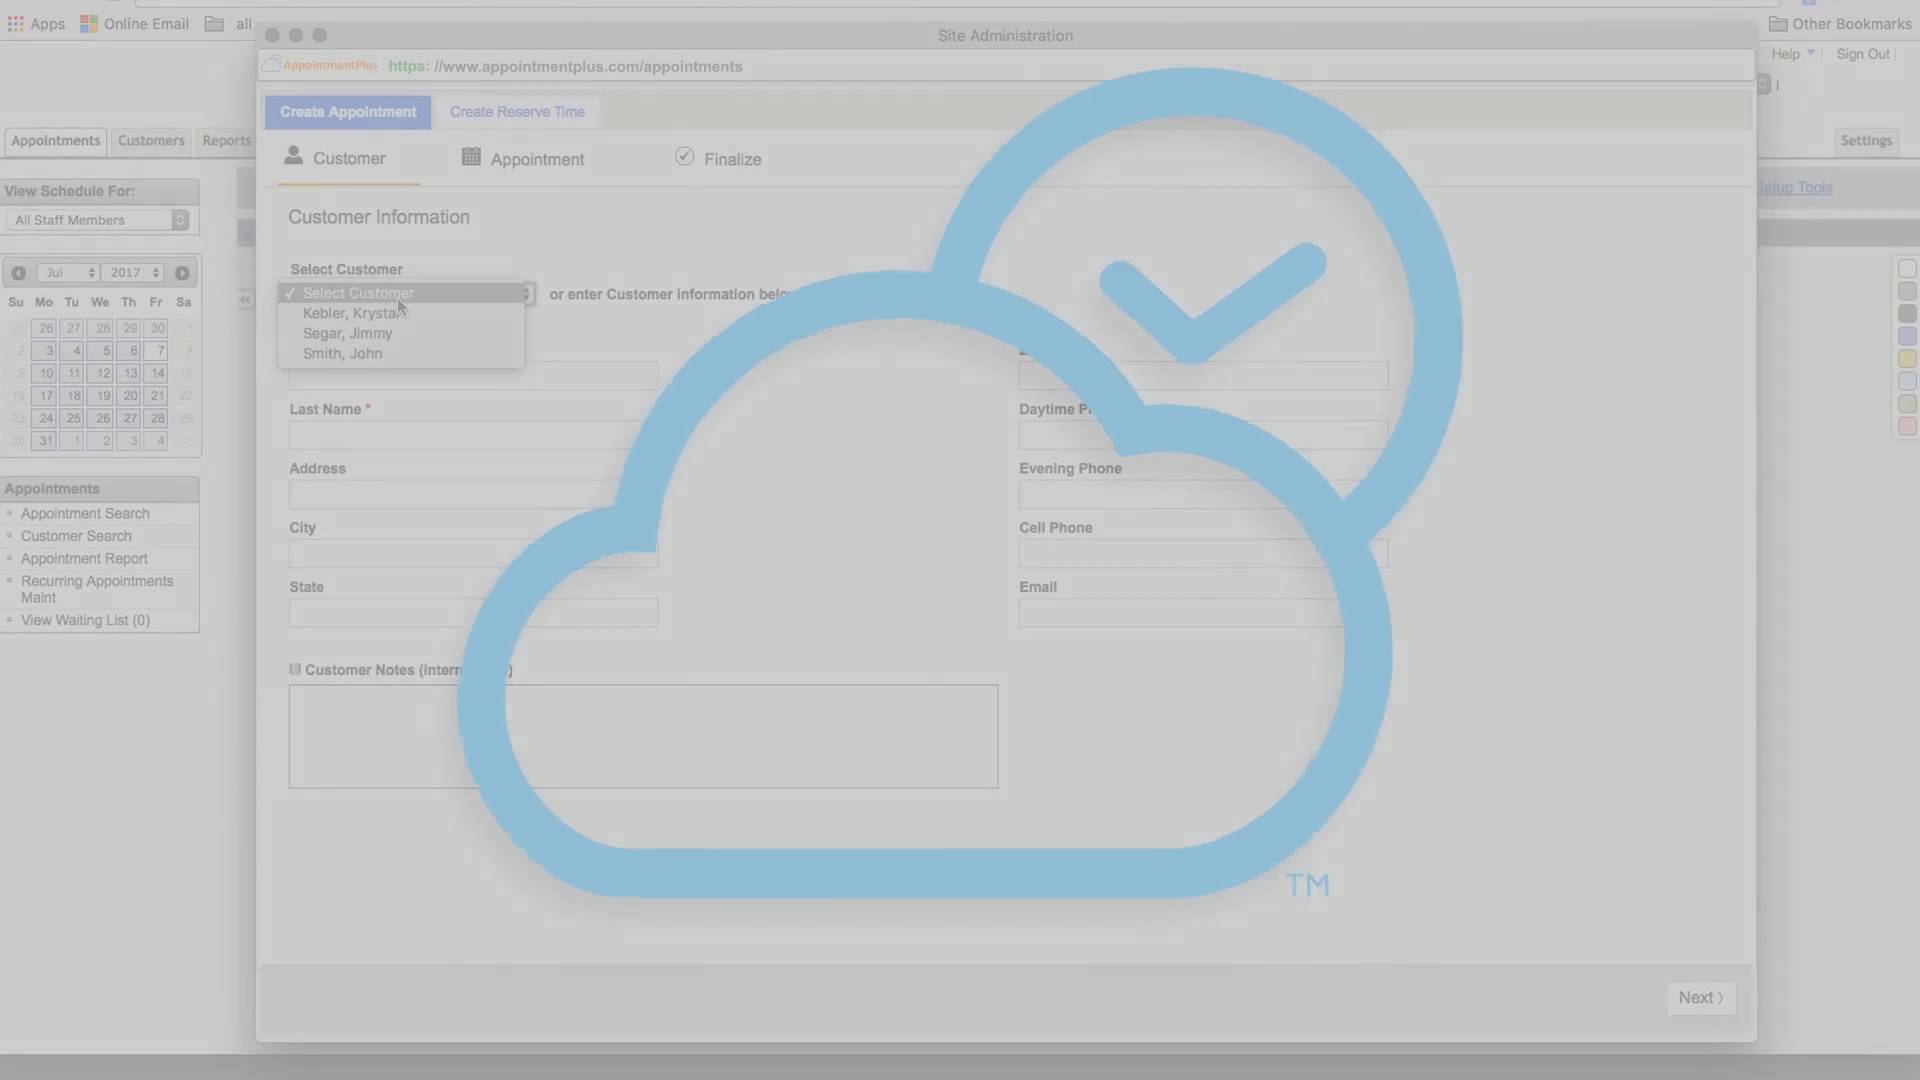Go to next month in calendar

182,273
